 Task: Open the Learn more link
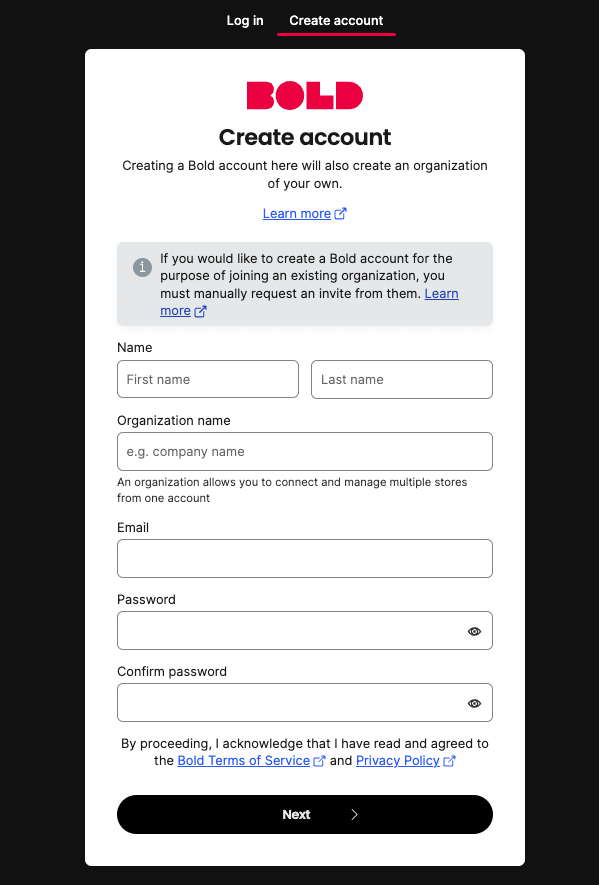[x=297, y=212]
